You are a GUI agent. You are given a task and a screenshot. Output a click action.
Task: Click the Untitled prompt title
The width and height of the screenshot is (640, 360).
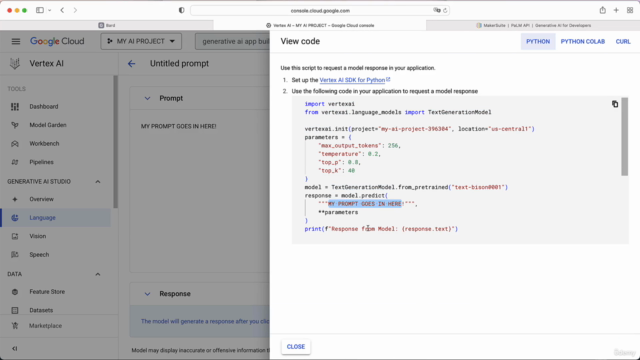(x=179, y=64)
